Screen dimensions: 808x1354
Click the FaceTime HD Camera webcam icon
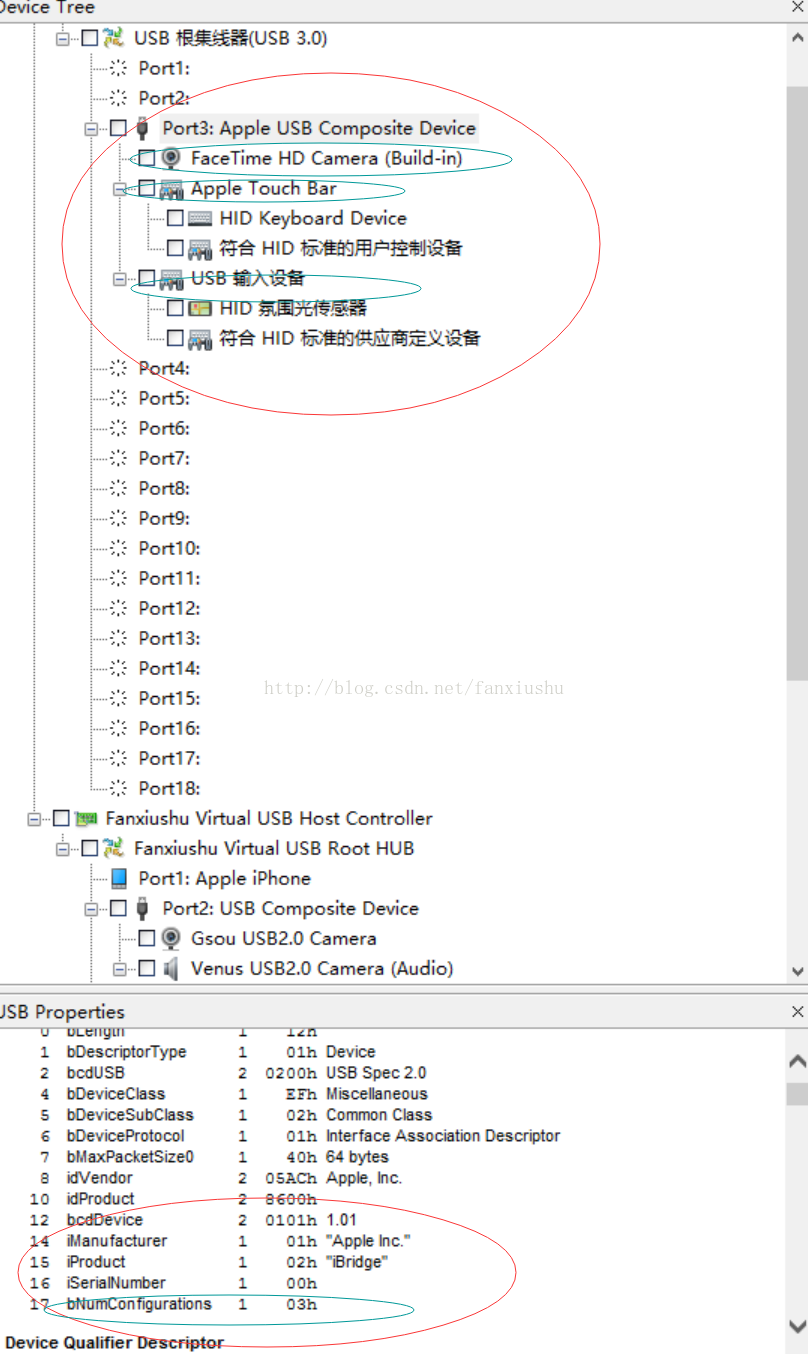coord(171,158)
